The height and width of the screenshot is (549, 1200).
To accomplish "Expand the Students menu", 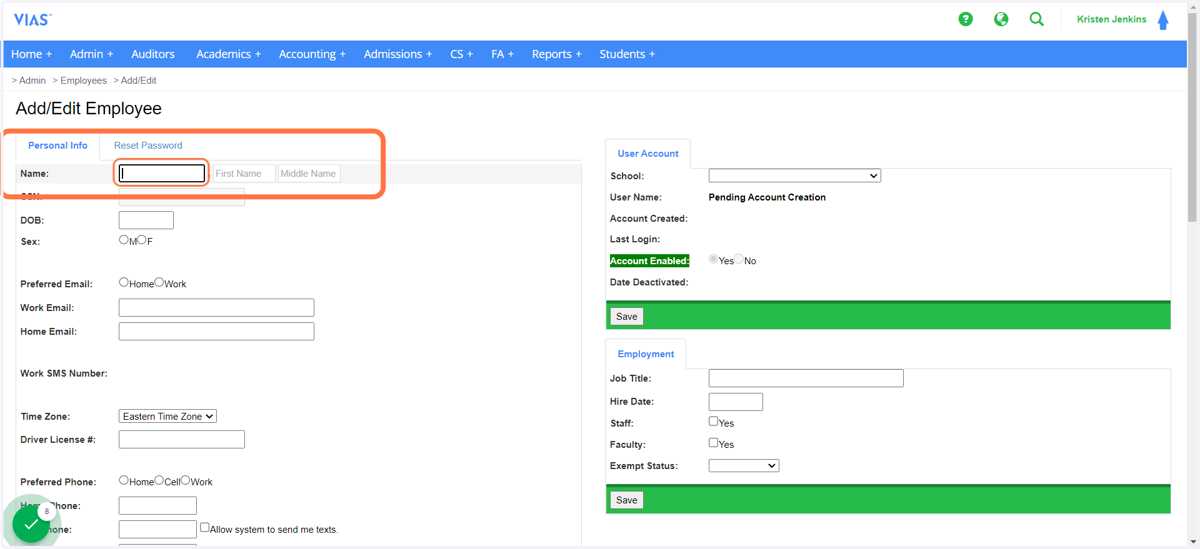I will click(x=628, y=54).
